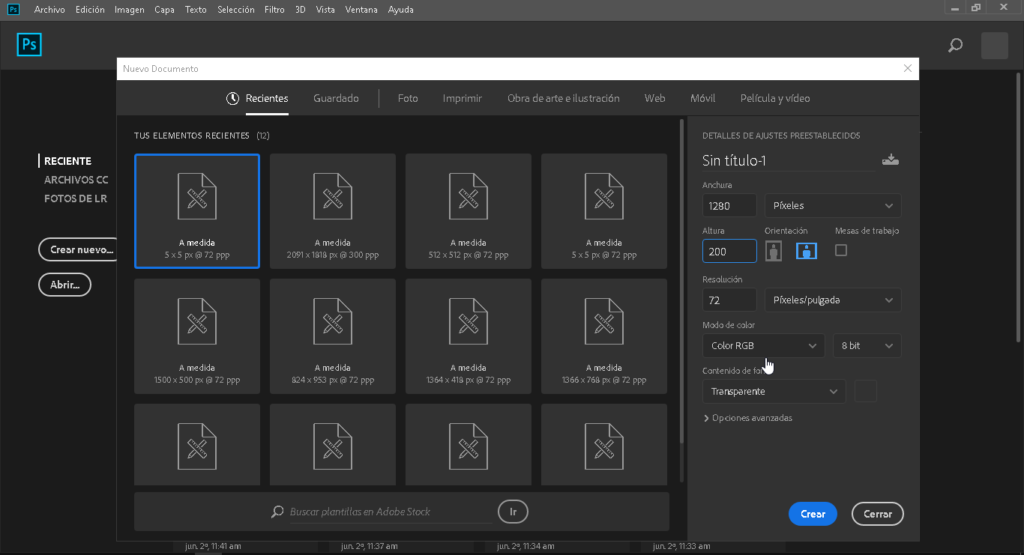Select RECIENTE in start screen sidebar
The width and height of the screenshot is (1024, 555).
pos(67,161)
